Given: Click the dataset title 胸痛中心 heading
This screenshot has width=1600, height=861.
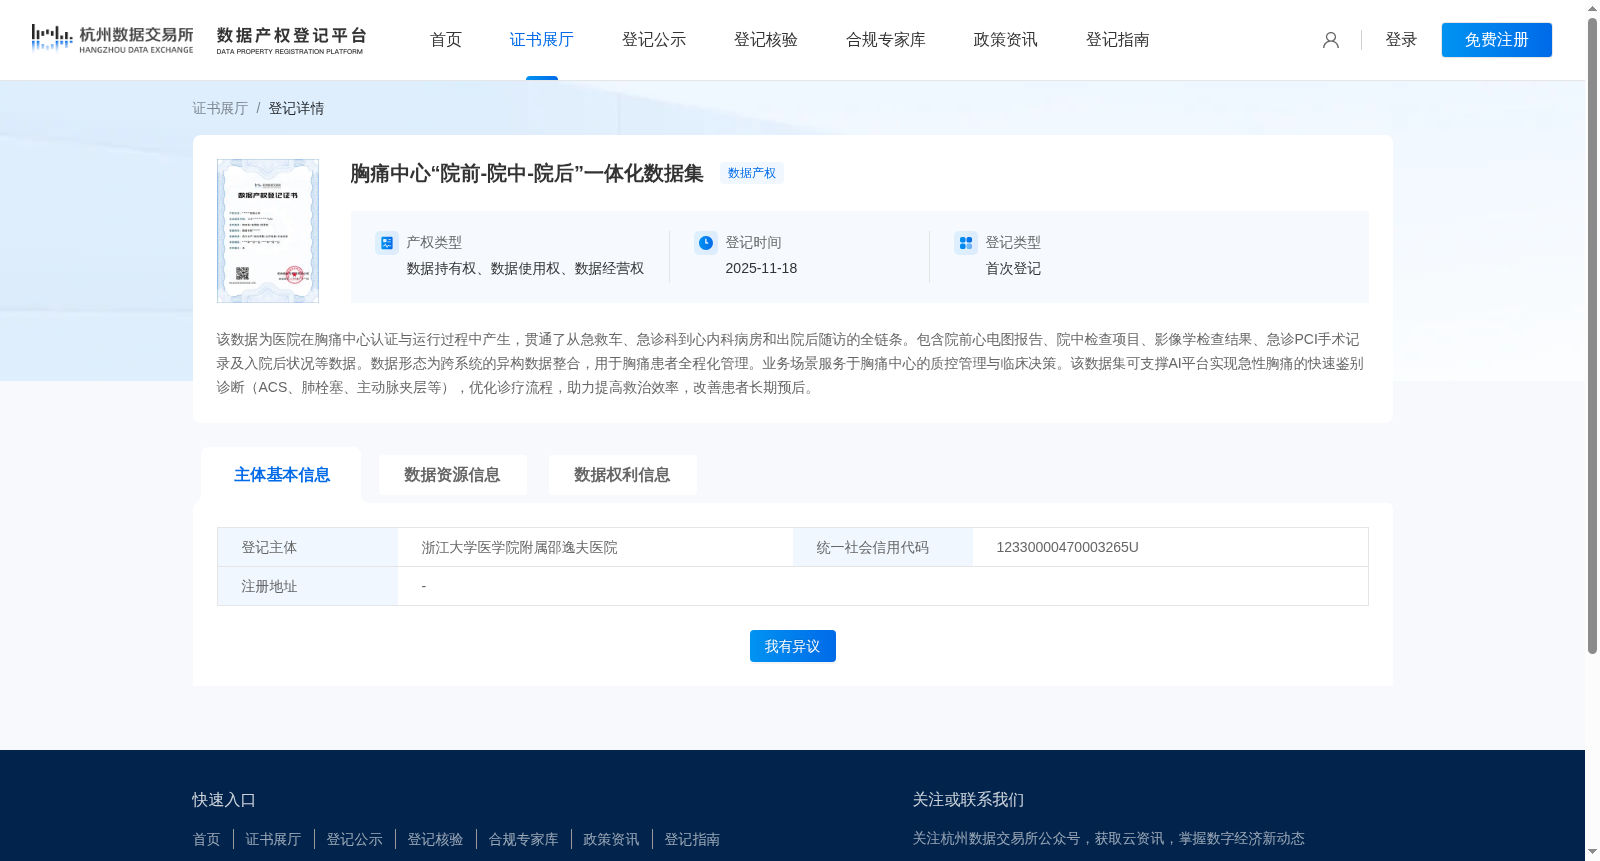Looking at the screenshot, I should click(527, 173).
